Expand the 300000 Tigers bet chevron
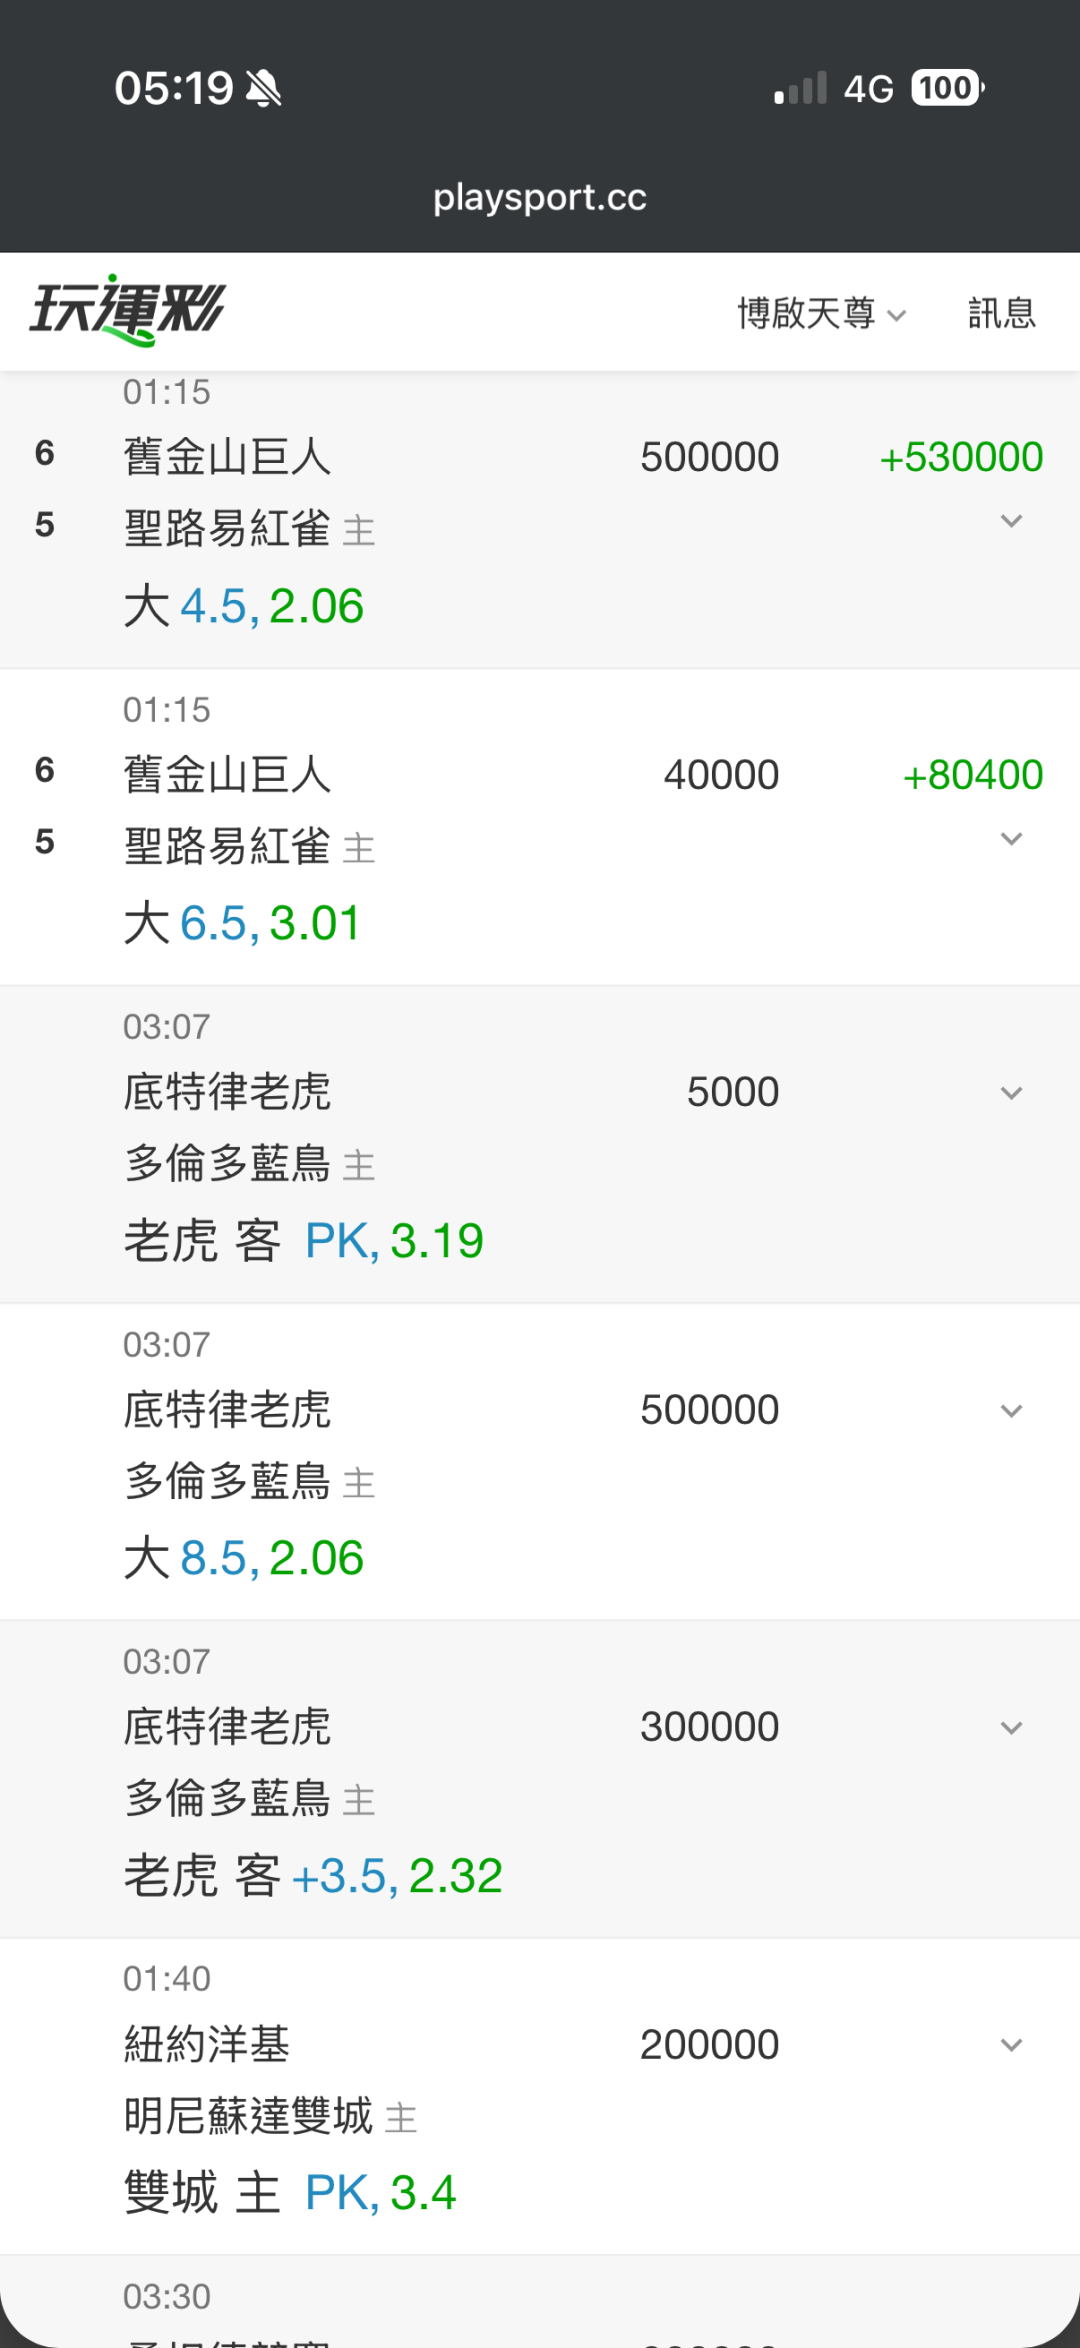 coord(1012,1728)
